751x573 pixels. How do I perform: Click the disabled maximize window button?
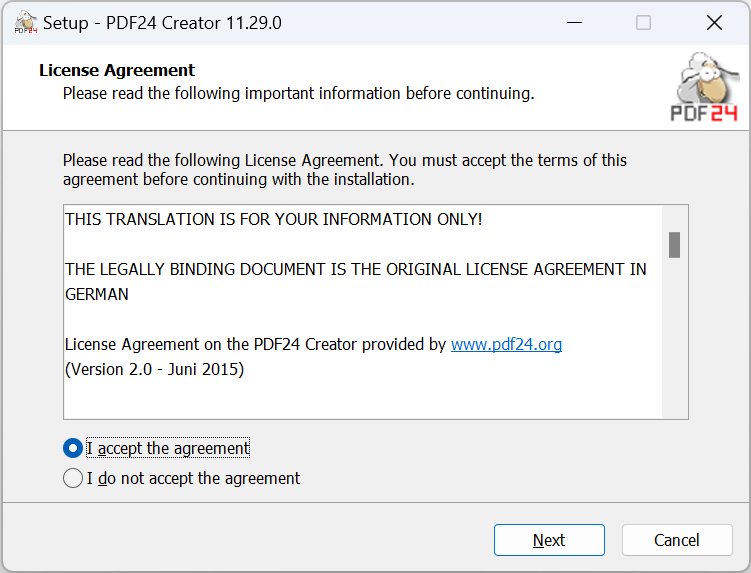tap(643, 22)
